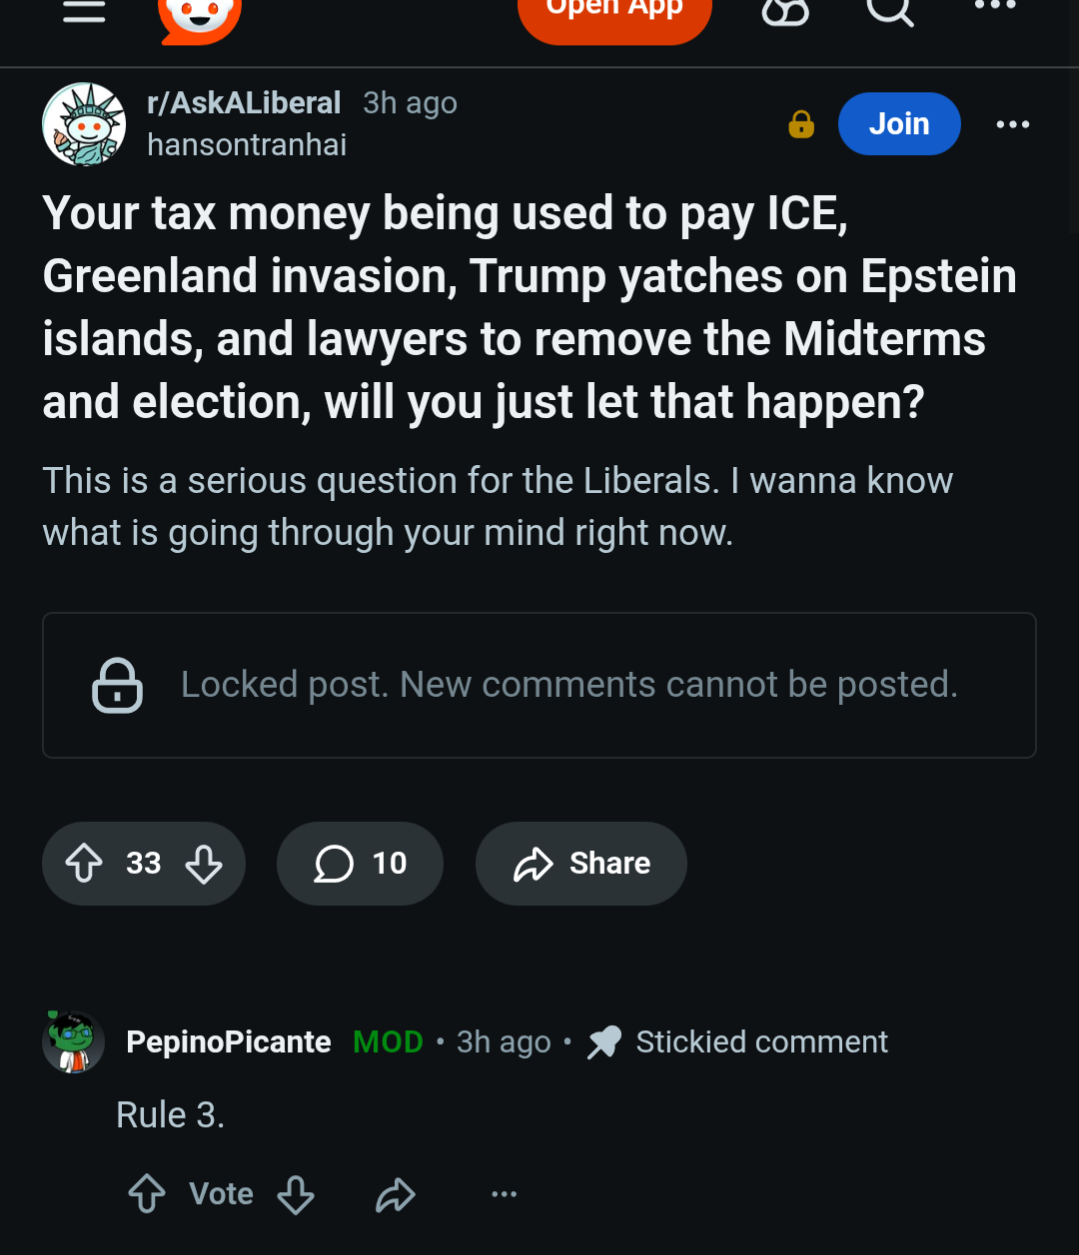The width and height of the screenshot is (1079, 1255).
Task: Downvote the stickied Rule 3 comment
Action: [x=296, y=1193]
